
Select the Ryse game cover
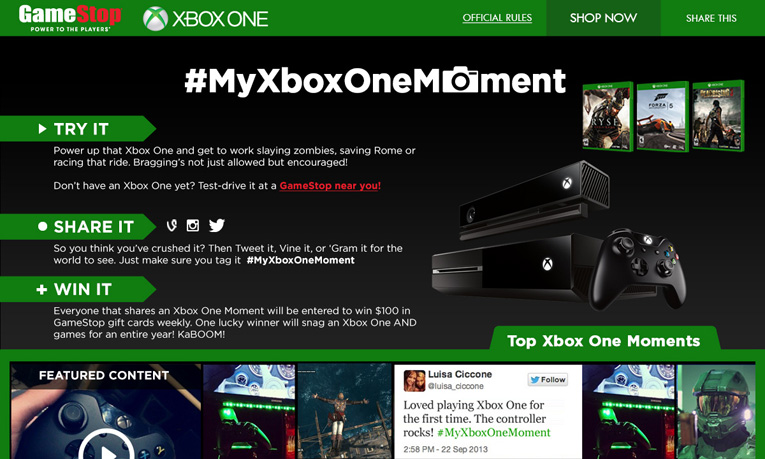(607, 116)
